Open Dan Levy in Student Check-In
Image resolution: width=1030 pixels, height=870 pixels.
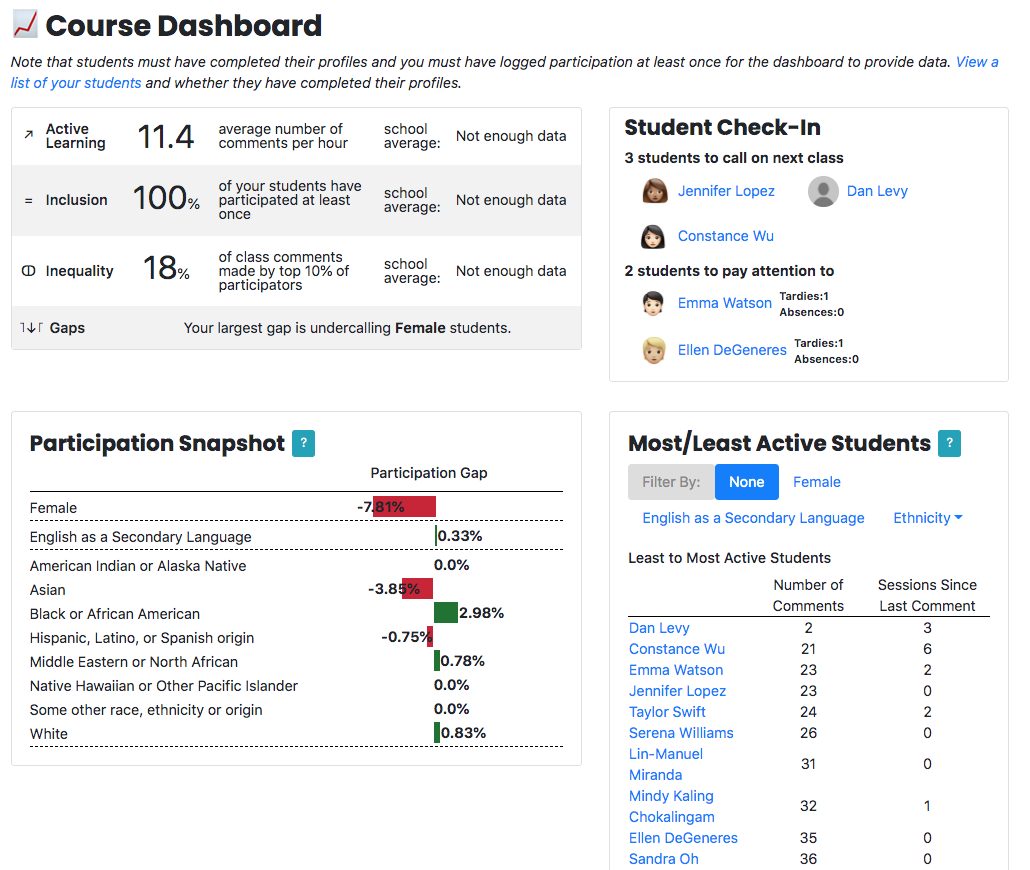click(877, 191)
